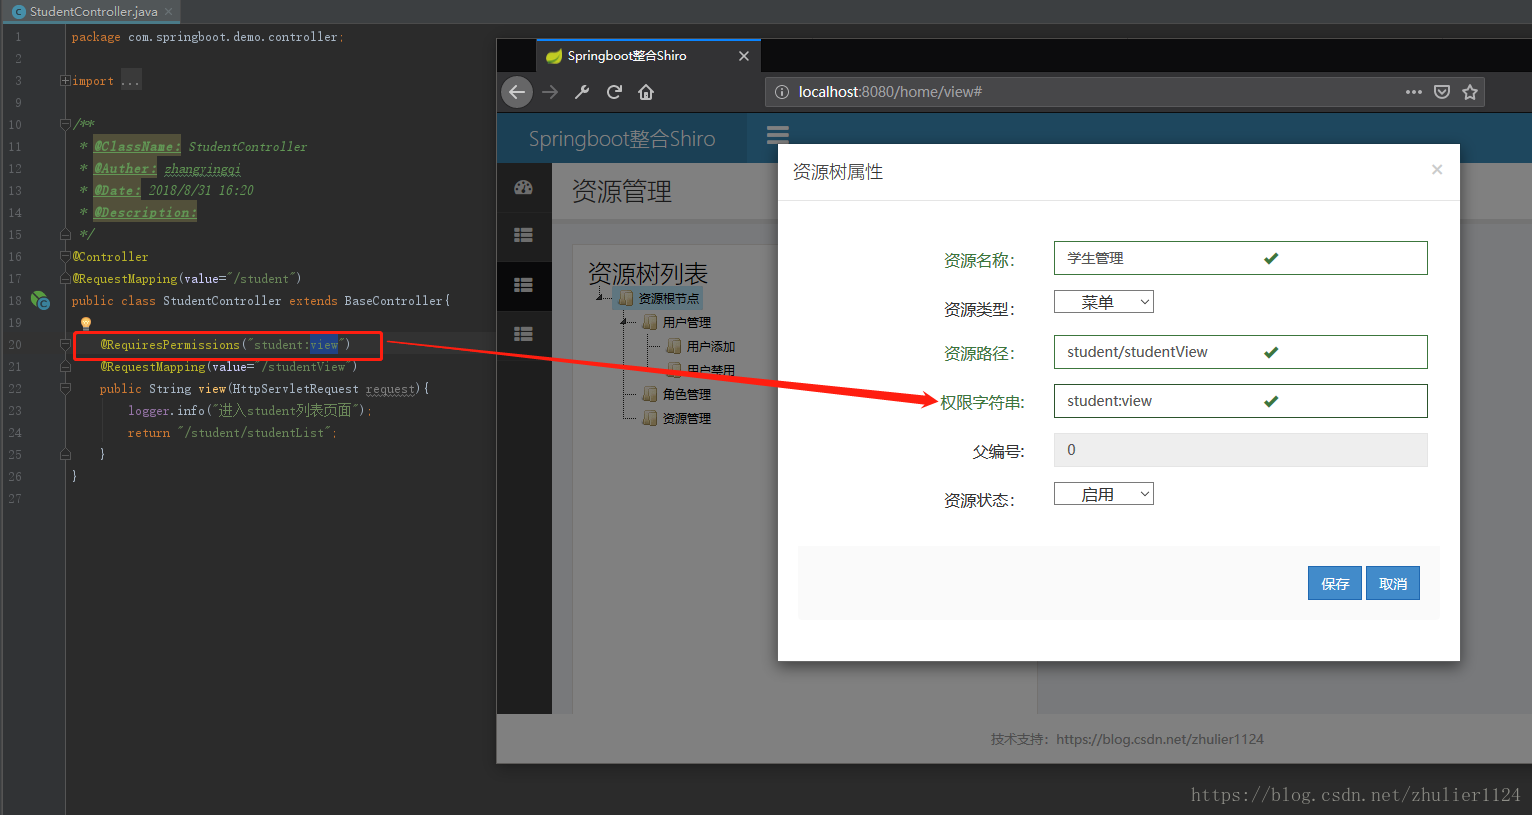This screenshot has height=815, width=1532.
Task: Open the wrench developer tools icon
Action: point(582,92)
